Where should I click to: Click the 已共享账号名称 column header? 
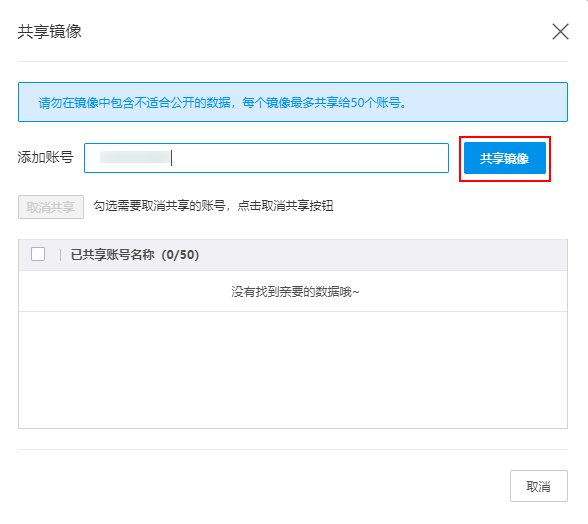[112, 255]
